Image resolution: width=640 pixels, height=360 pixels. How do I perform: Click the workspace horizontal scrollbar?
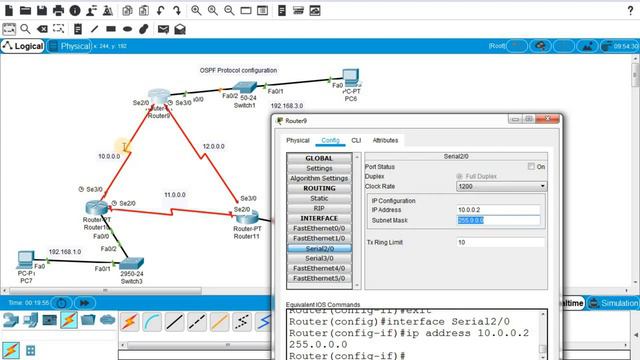point(105,291)
